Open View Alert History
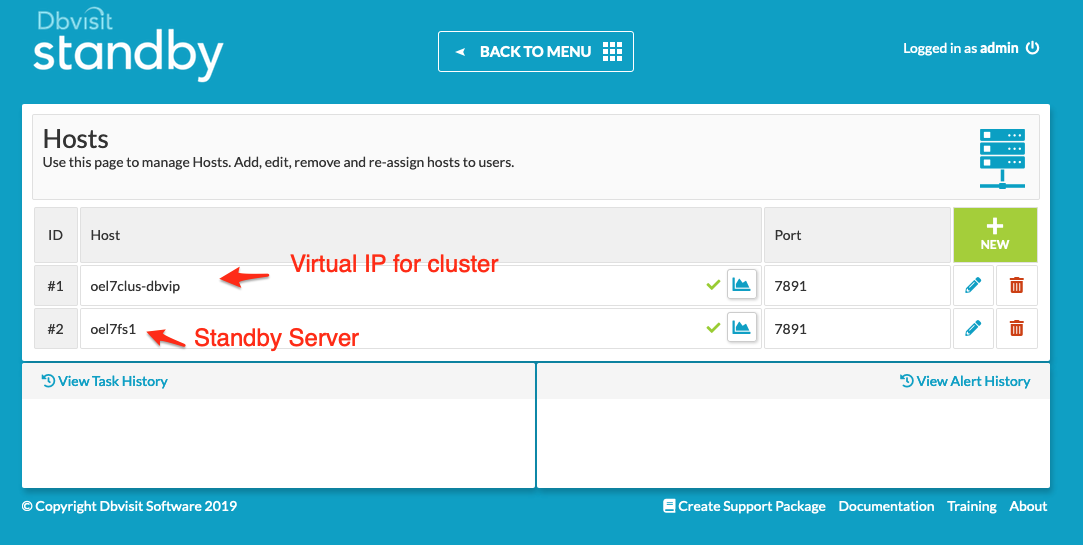The height and width of the screenshot is (545, 1083). pos(965,381)
